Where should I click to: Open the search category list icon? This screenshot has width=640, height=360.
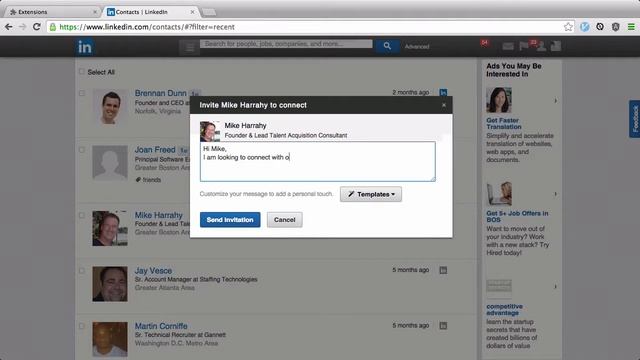tap(189, 47)
